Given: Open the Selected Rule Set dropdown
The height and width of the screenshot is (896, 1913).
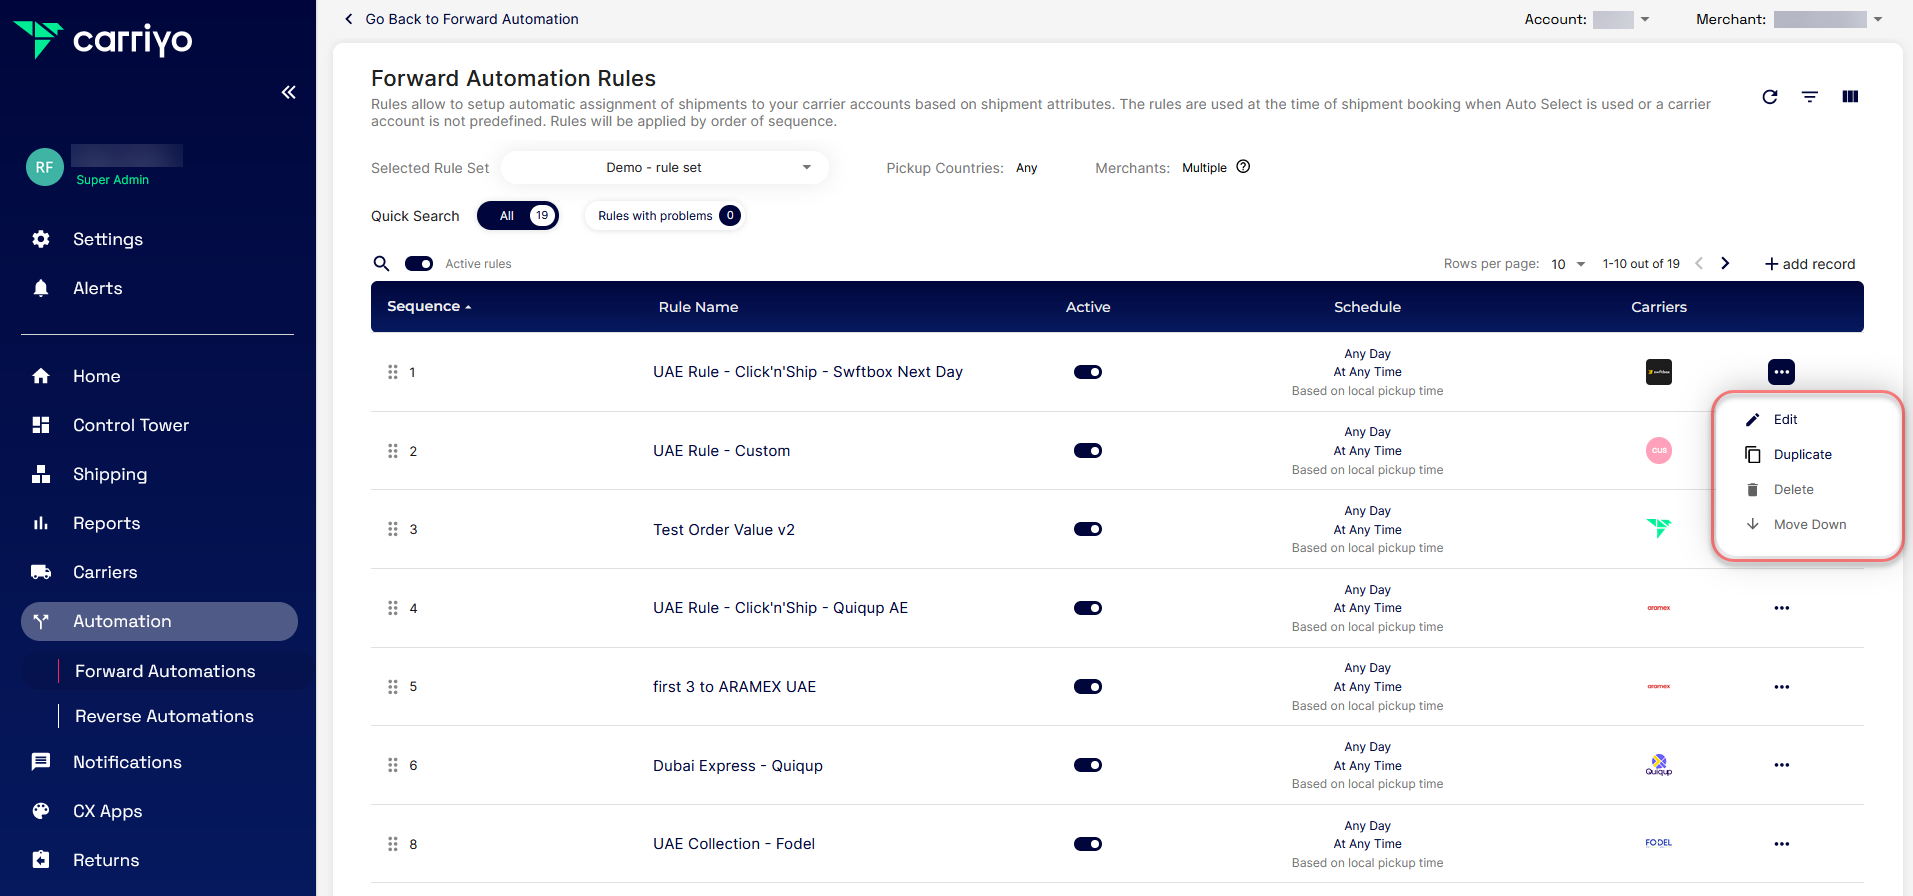Looking at the screenshot, I should pos(664,168).
